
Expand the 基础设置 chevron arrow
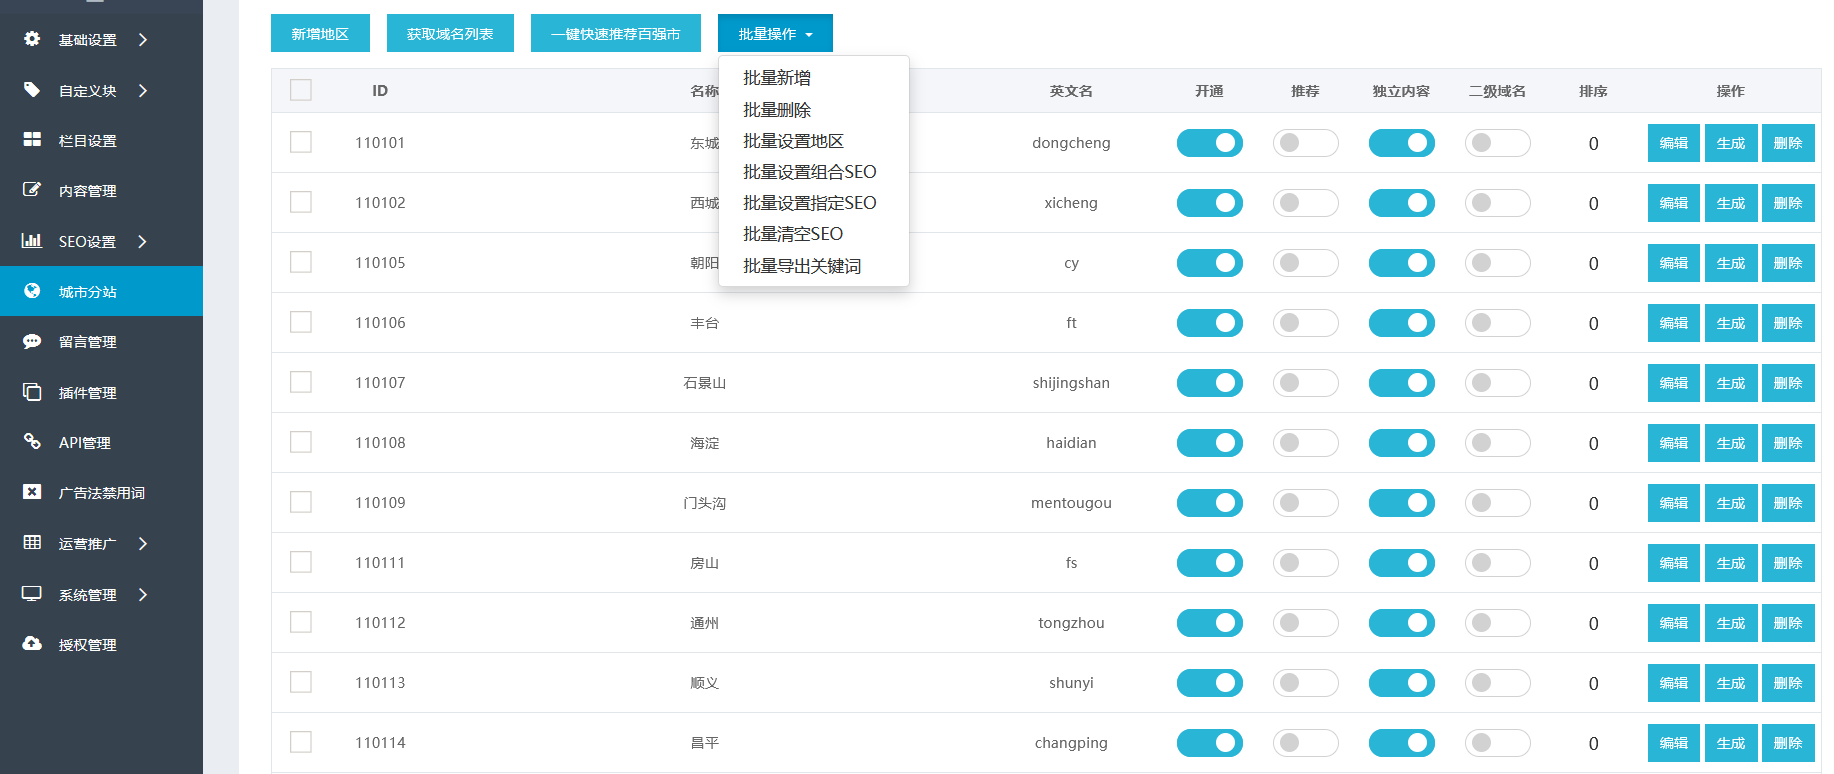click(143, 40)
